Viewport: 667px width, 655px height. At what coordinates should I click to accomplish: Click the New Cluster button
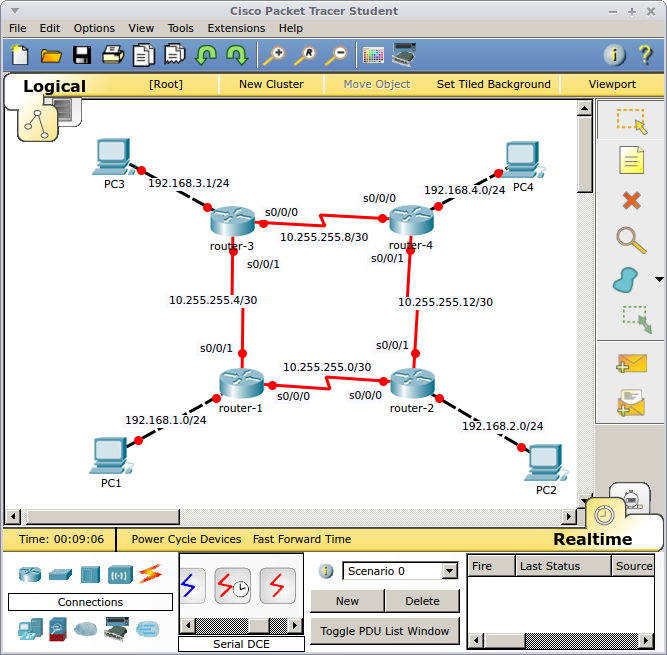pos(271,84)
